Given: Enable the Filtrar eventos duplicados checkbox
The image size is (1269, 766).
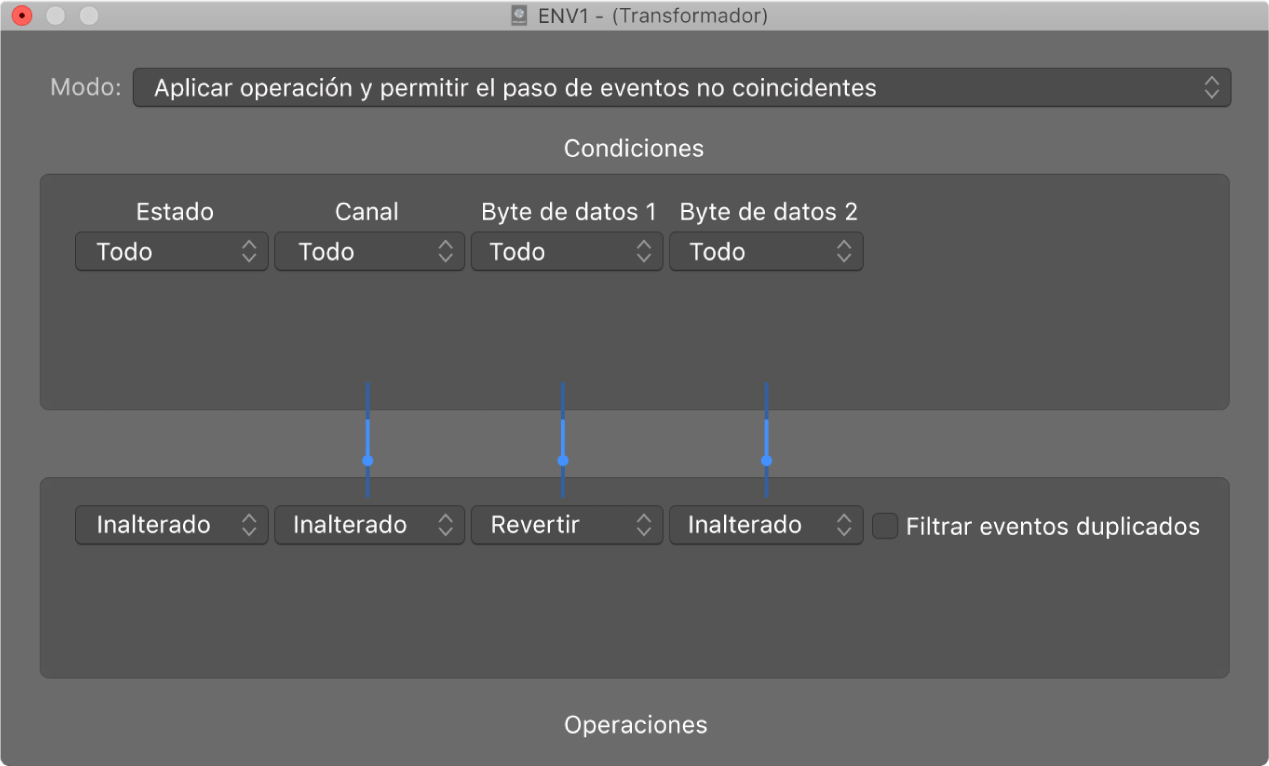Looking at the screenshot, I should (x=885, y=526).
